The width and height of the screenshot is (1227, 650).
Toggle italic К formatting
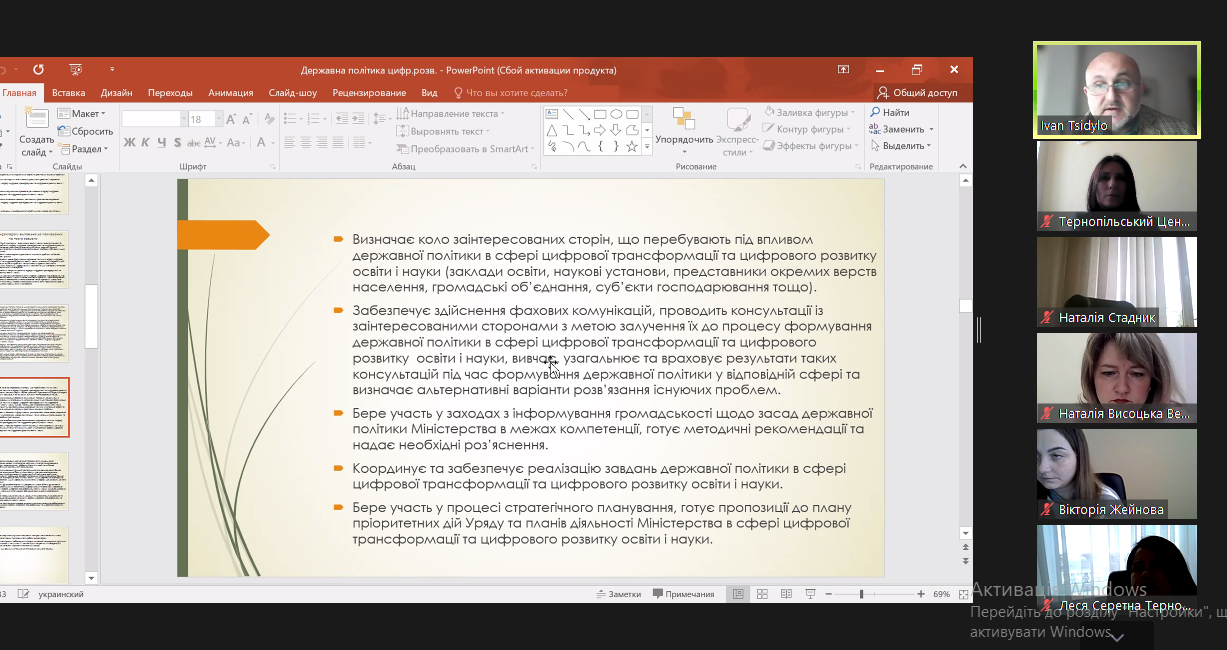tap(145, 143)
